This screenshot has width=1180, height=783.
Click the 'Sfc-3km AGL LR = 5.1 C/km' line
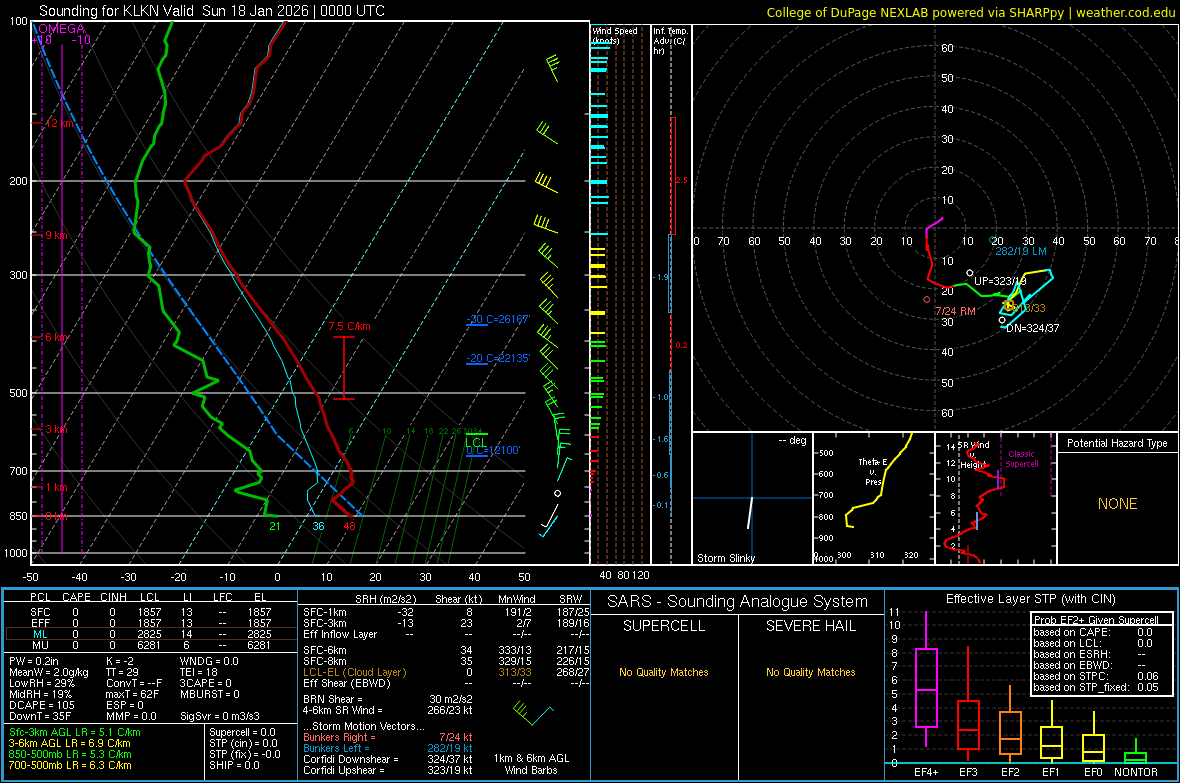pos(75,732)
